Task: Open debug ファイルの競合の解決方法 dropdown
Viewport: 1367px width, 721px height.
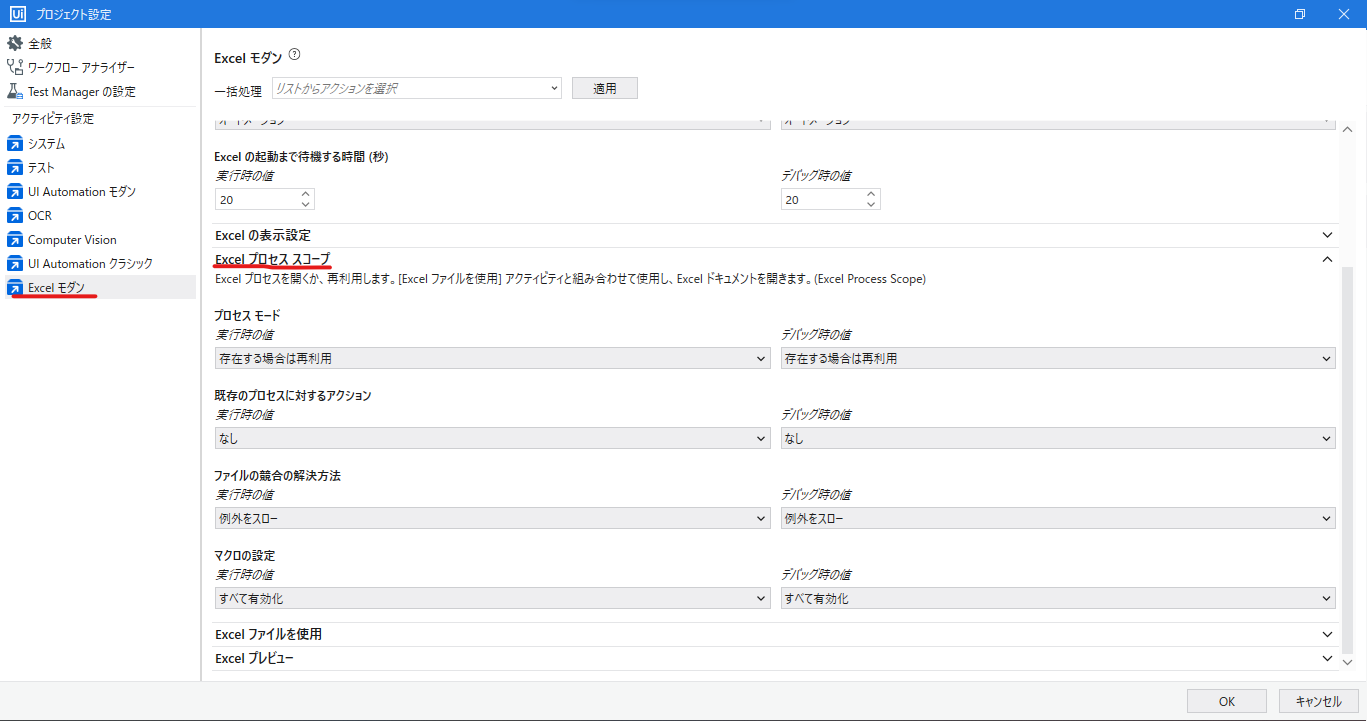Action: [x=1058, y=519]
